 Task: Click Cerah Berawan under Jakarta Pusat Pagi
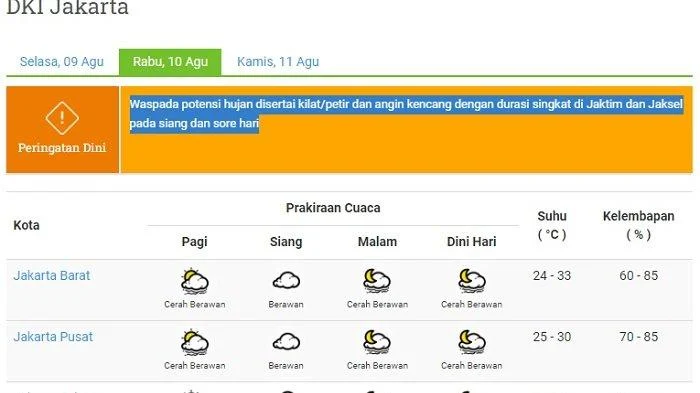195,365
